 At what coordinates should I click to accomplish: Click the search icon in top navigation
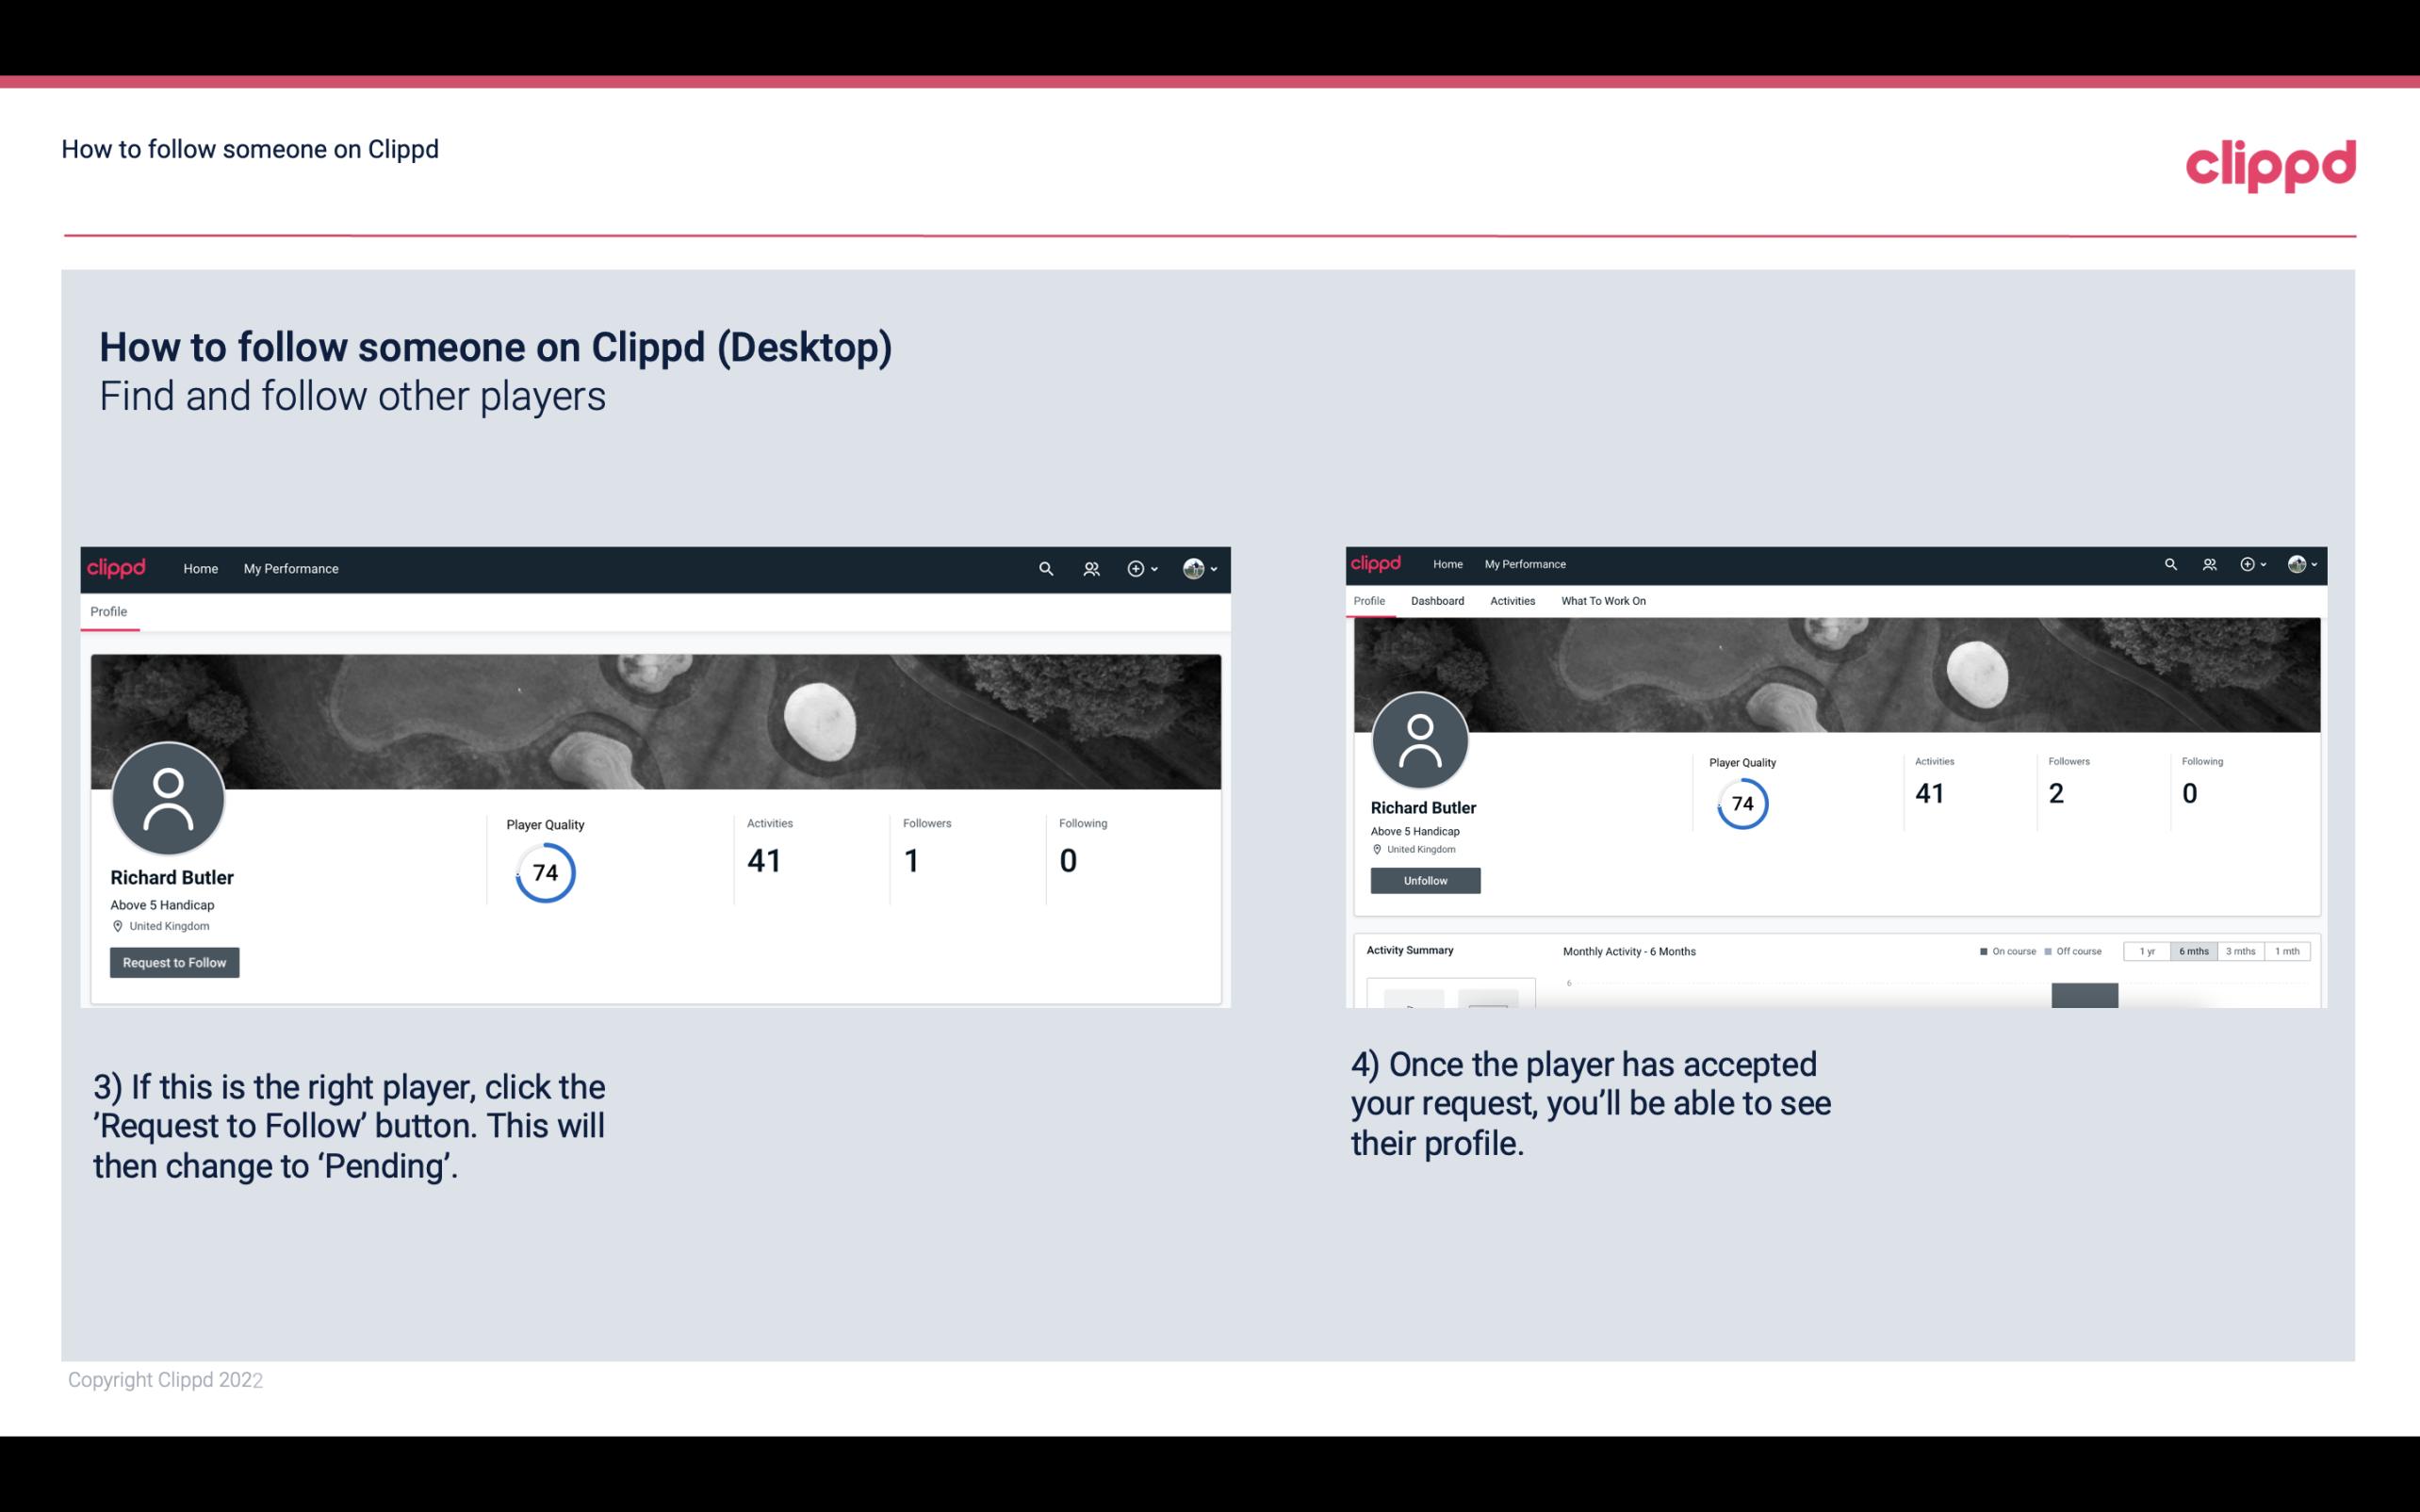tap(1045, 568)
